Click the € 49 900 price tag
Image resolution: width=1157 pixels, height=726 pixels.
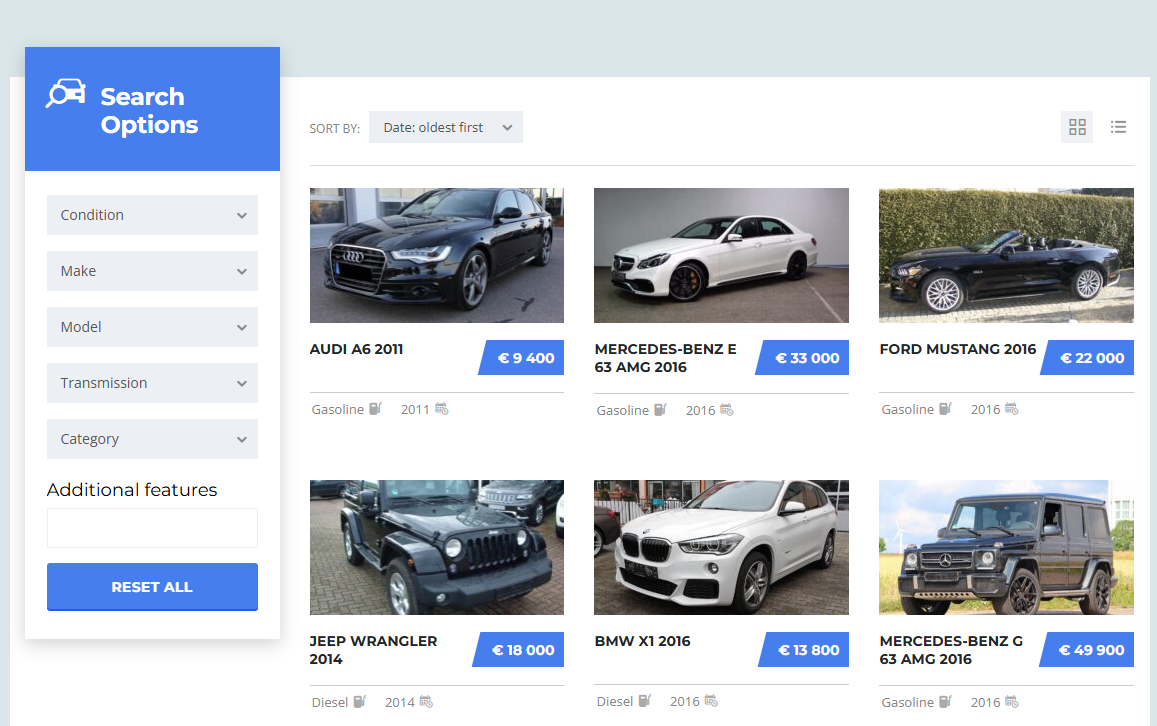click(1090, 650)
